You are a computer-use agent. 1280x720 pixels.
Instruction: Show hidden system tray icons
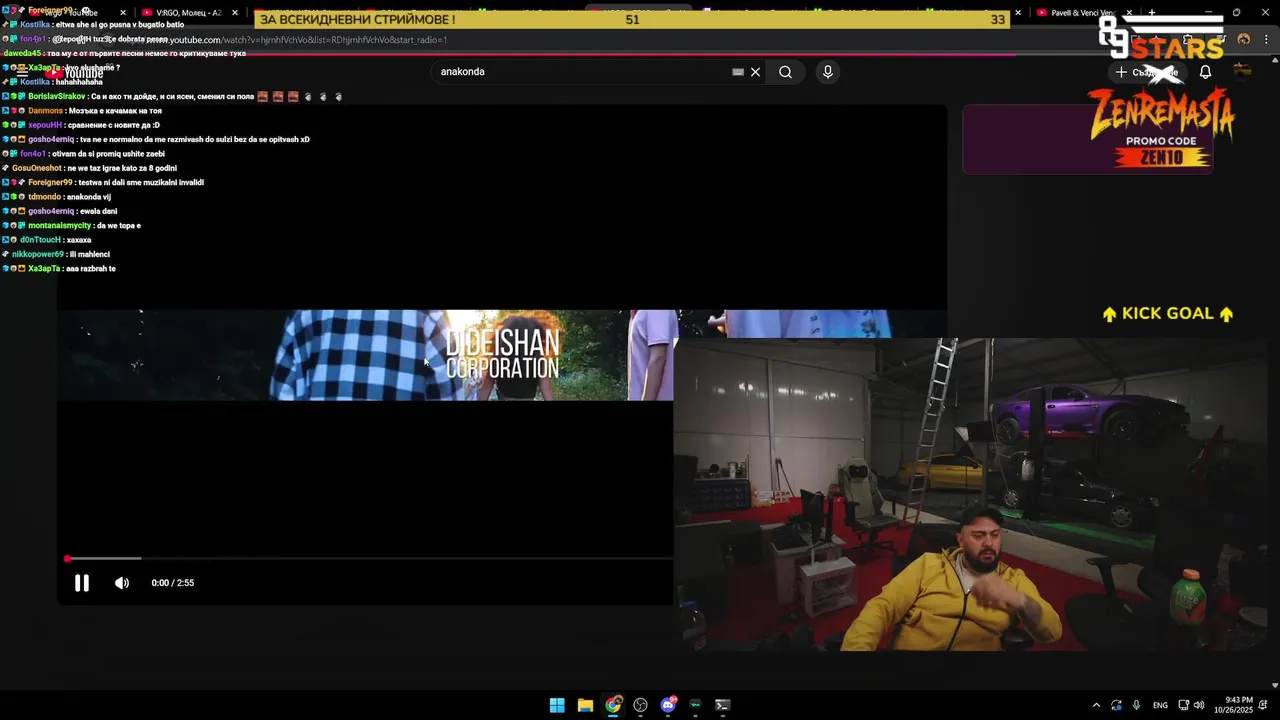pyautogui.click(x=1096, y=705)
